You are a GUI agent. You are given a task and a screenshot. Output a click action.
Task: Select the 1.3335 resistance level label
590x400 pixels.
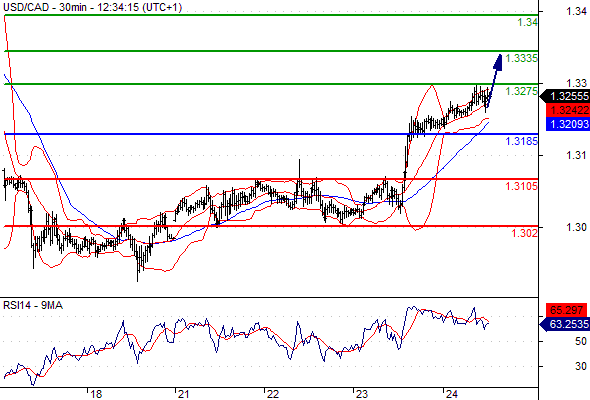click(x=522, y=58)
